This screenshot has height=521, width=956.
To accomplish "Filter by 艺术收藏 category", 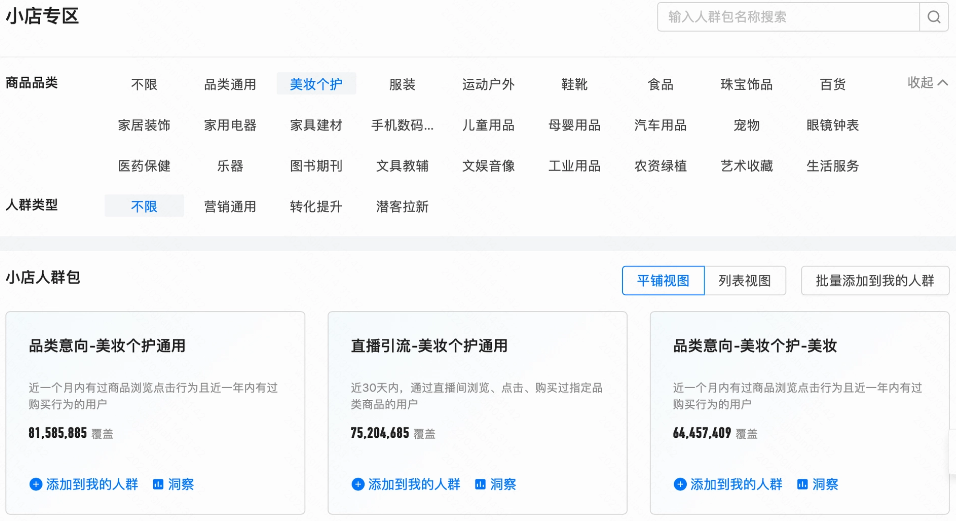I will 746,166.
